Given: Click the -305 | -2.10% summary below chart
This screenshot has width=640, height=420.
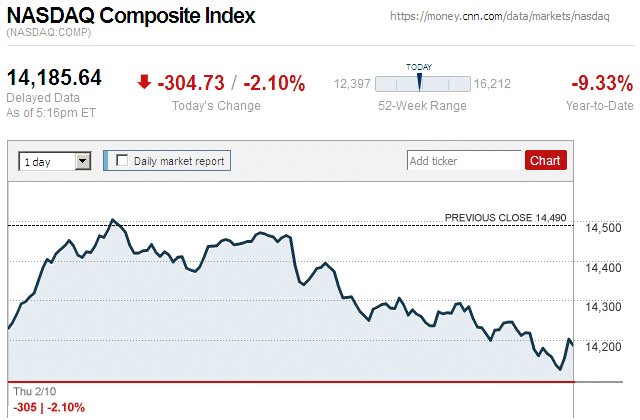Looking at the screenshot, I should pos(49,407).
